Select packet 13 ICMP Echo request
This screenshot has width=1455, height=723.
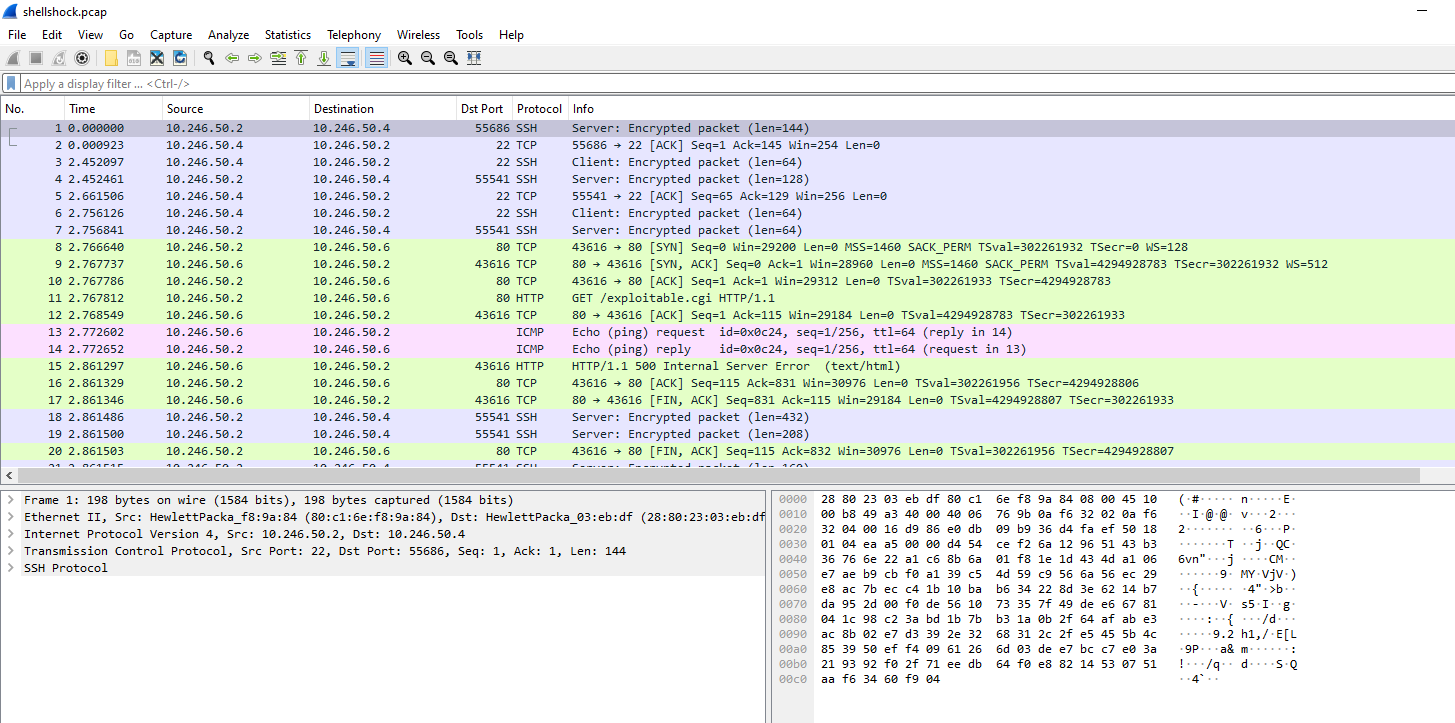[x=727, y=332]
